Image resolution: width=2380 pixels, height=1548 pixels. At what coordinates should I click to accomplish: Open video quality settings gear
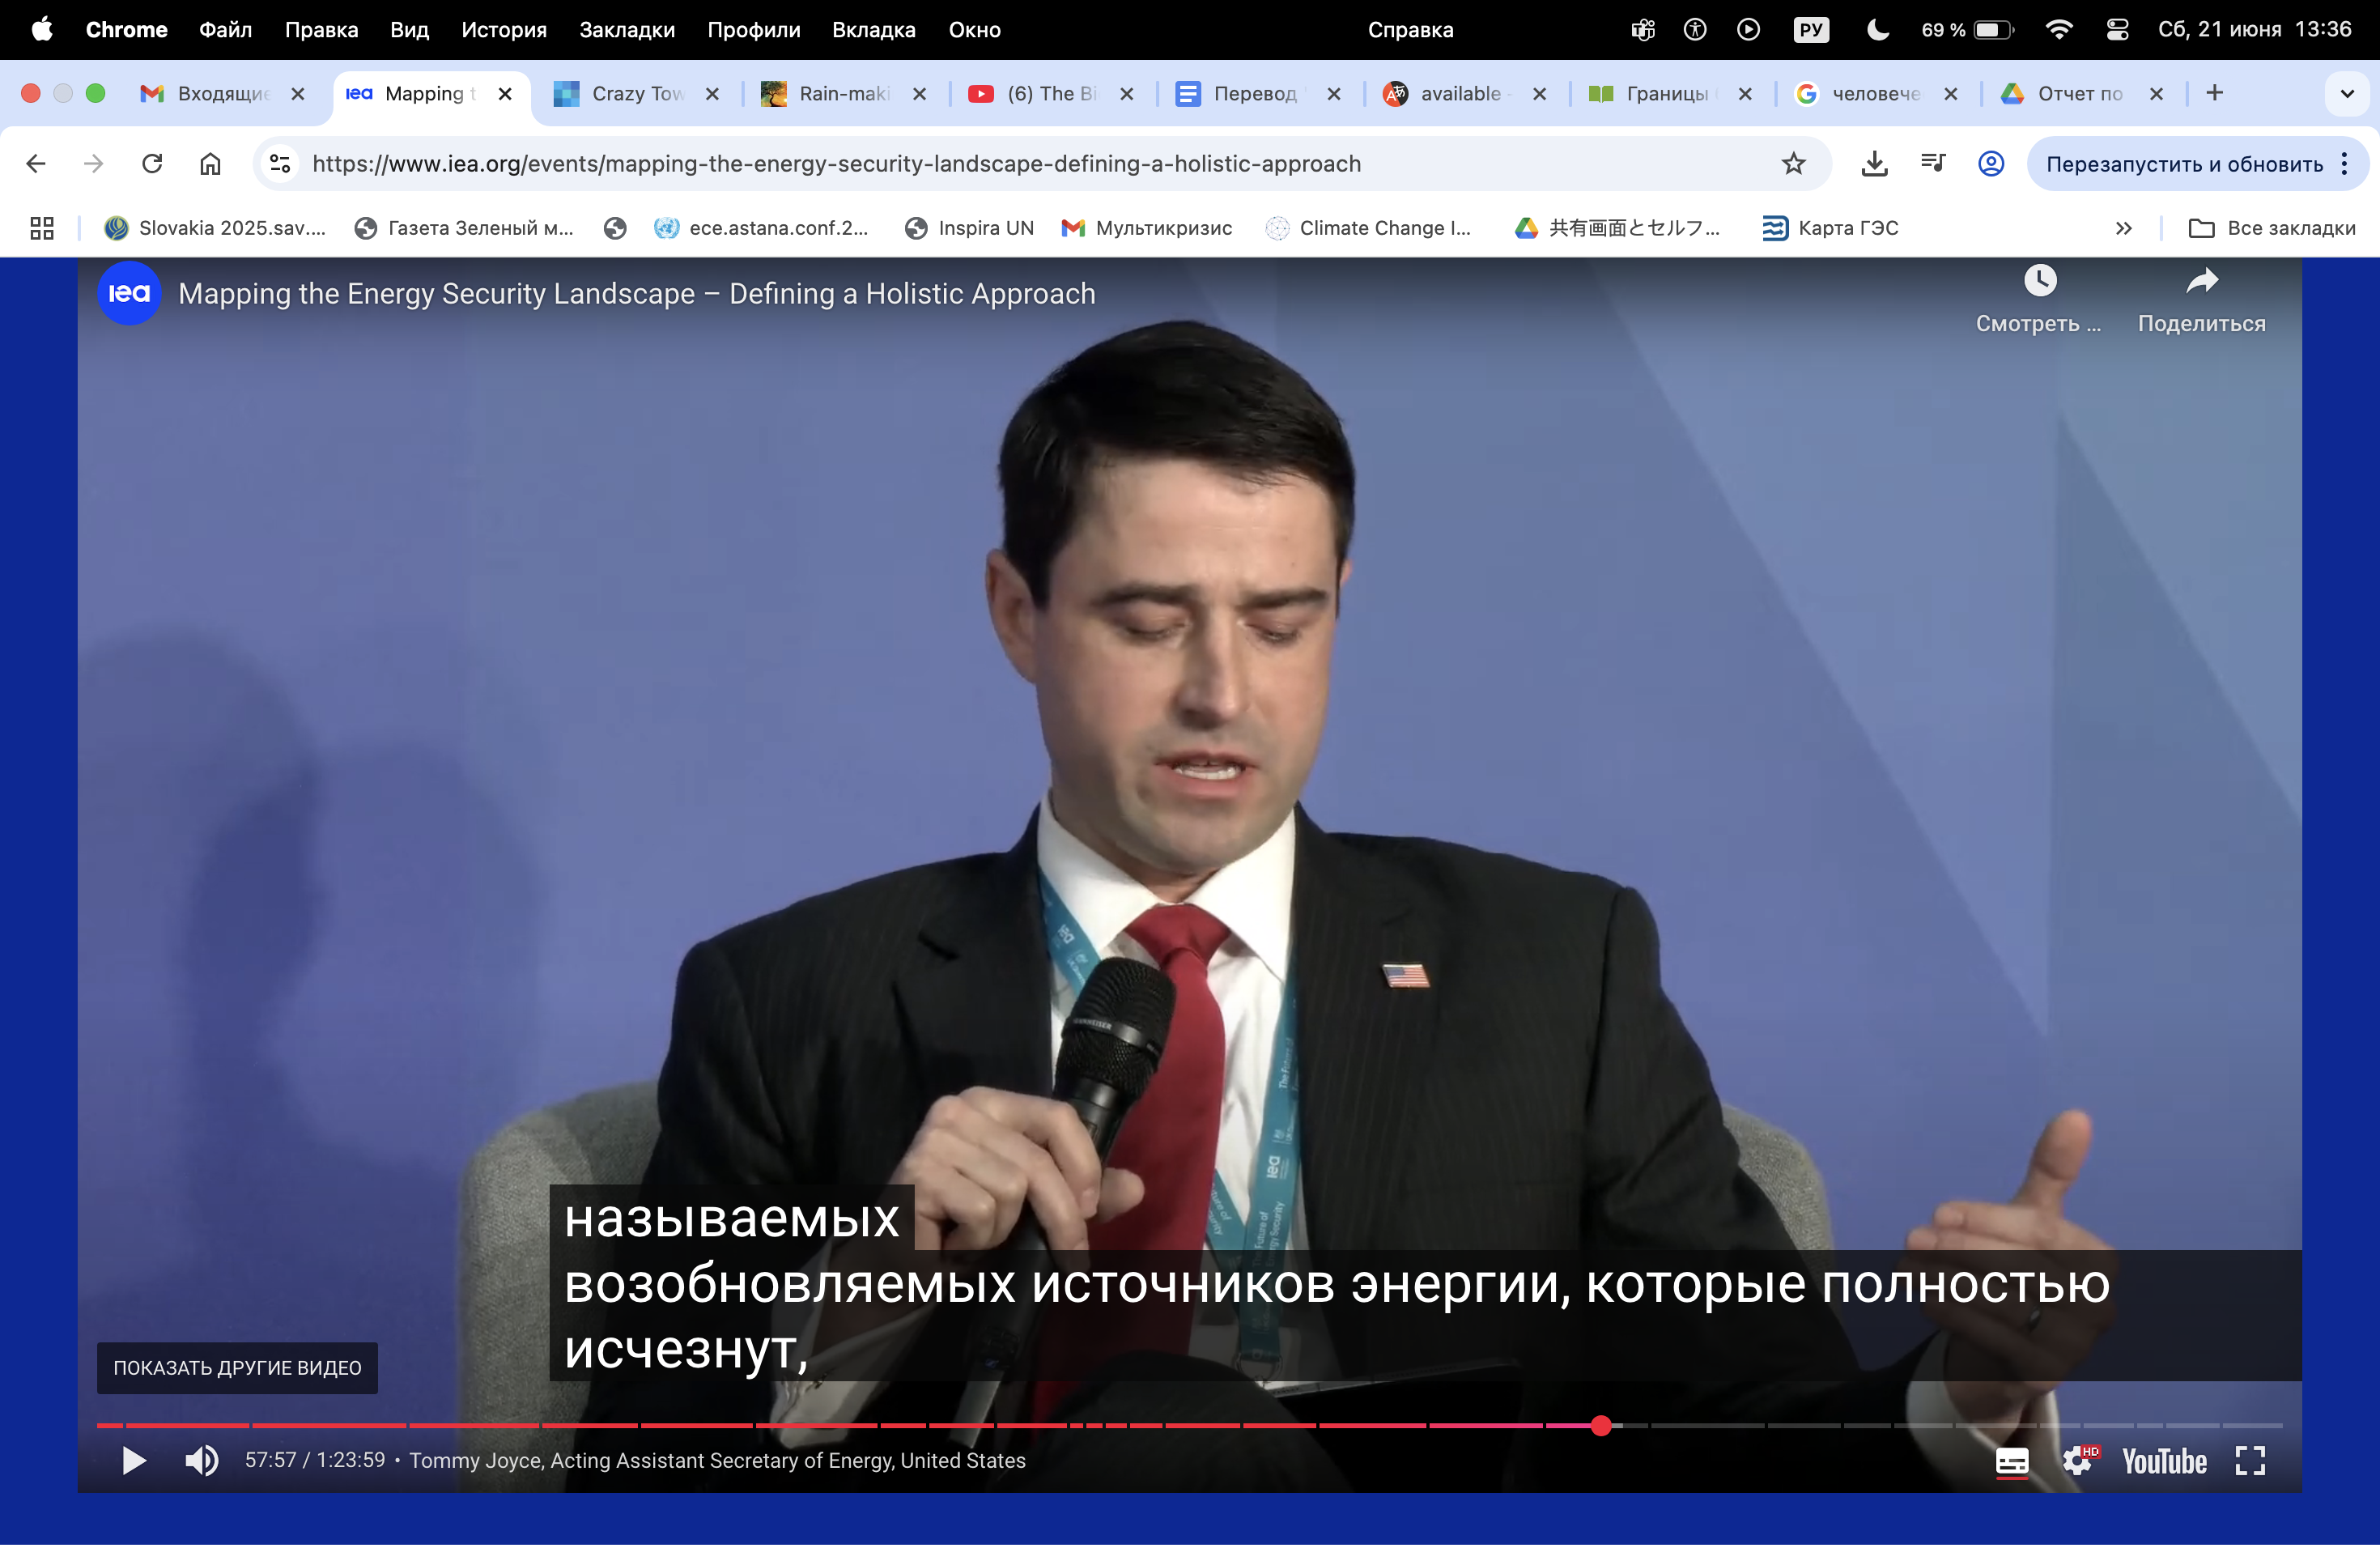pyautogui.click(x=2077, y=1463)
